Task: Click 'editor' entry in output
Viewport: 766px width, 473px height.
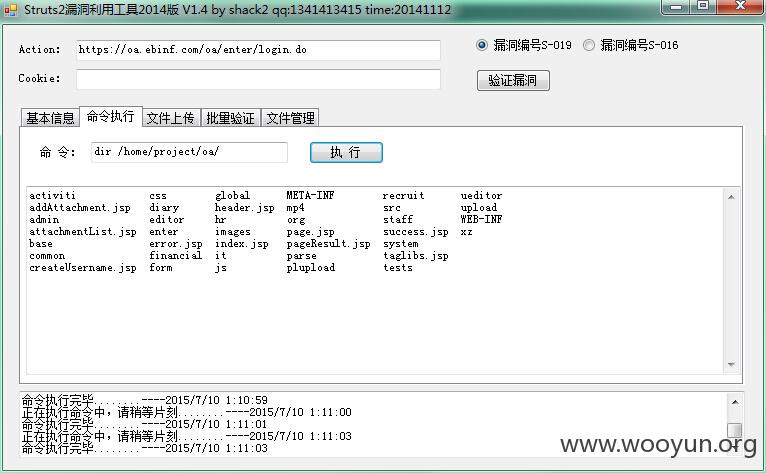Action: pyautogui.click(x=167, y=219)
